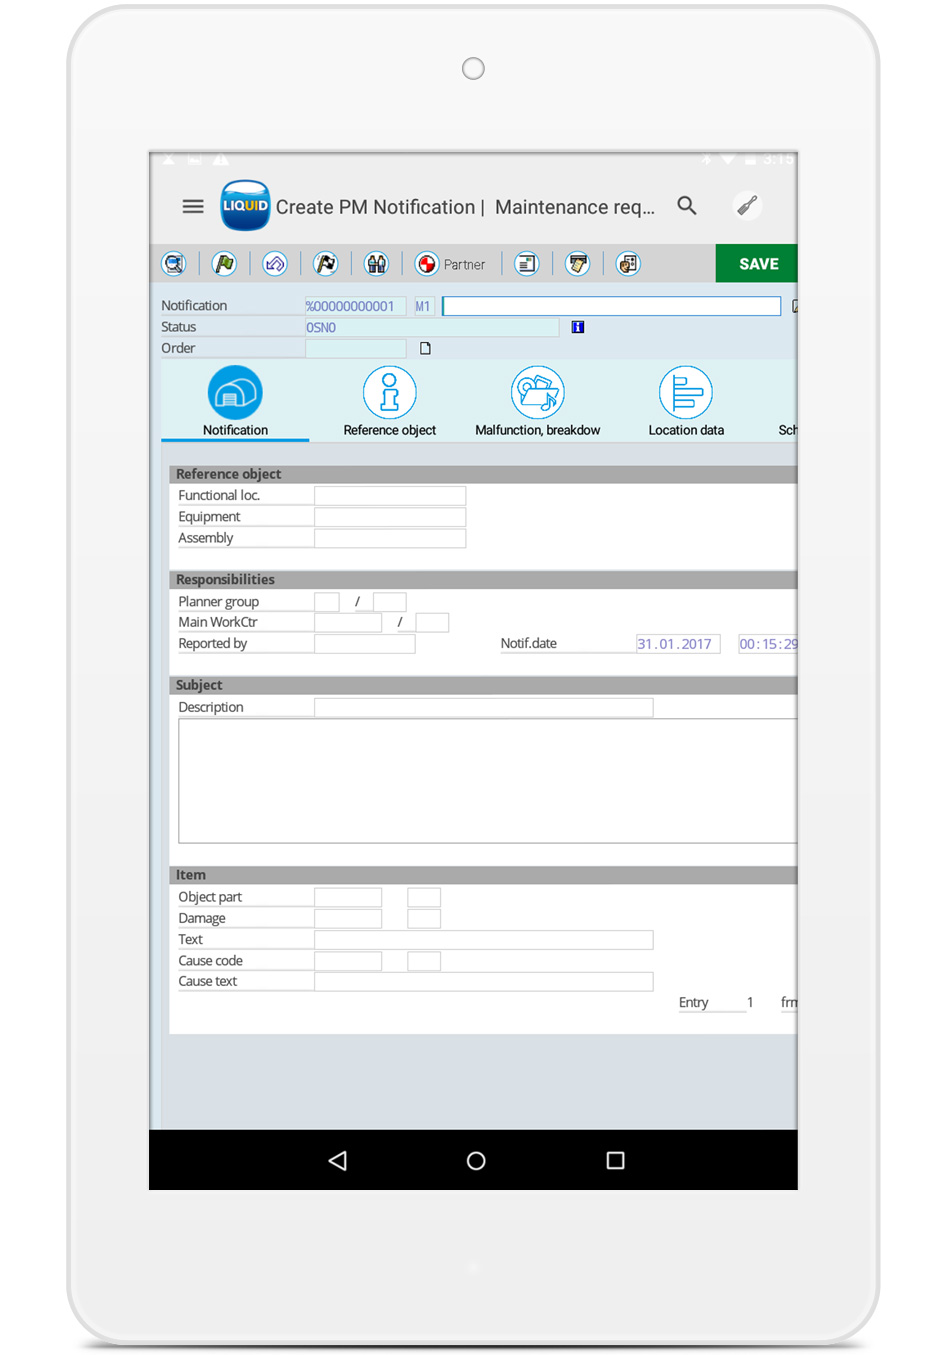This screenshot has height=1355, width=946.
Task: Tap the search magnifier icon in header
Action: pyautogui.click(x=687, y=206)
